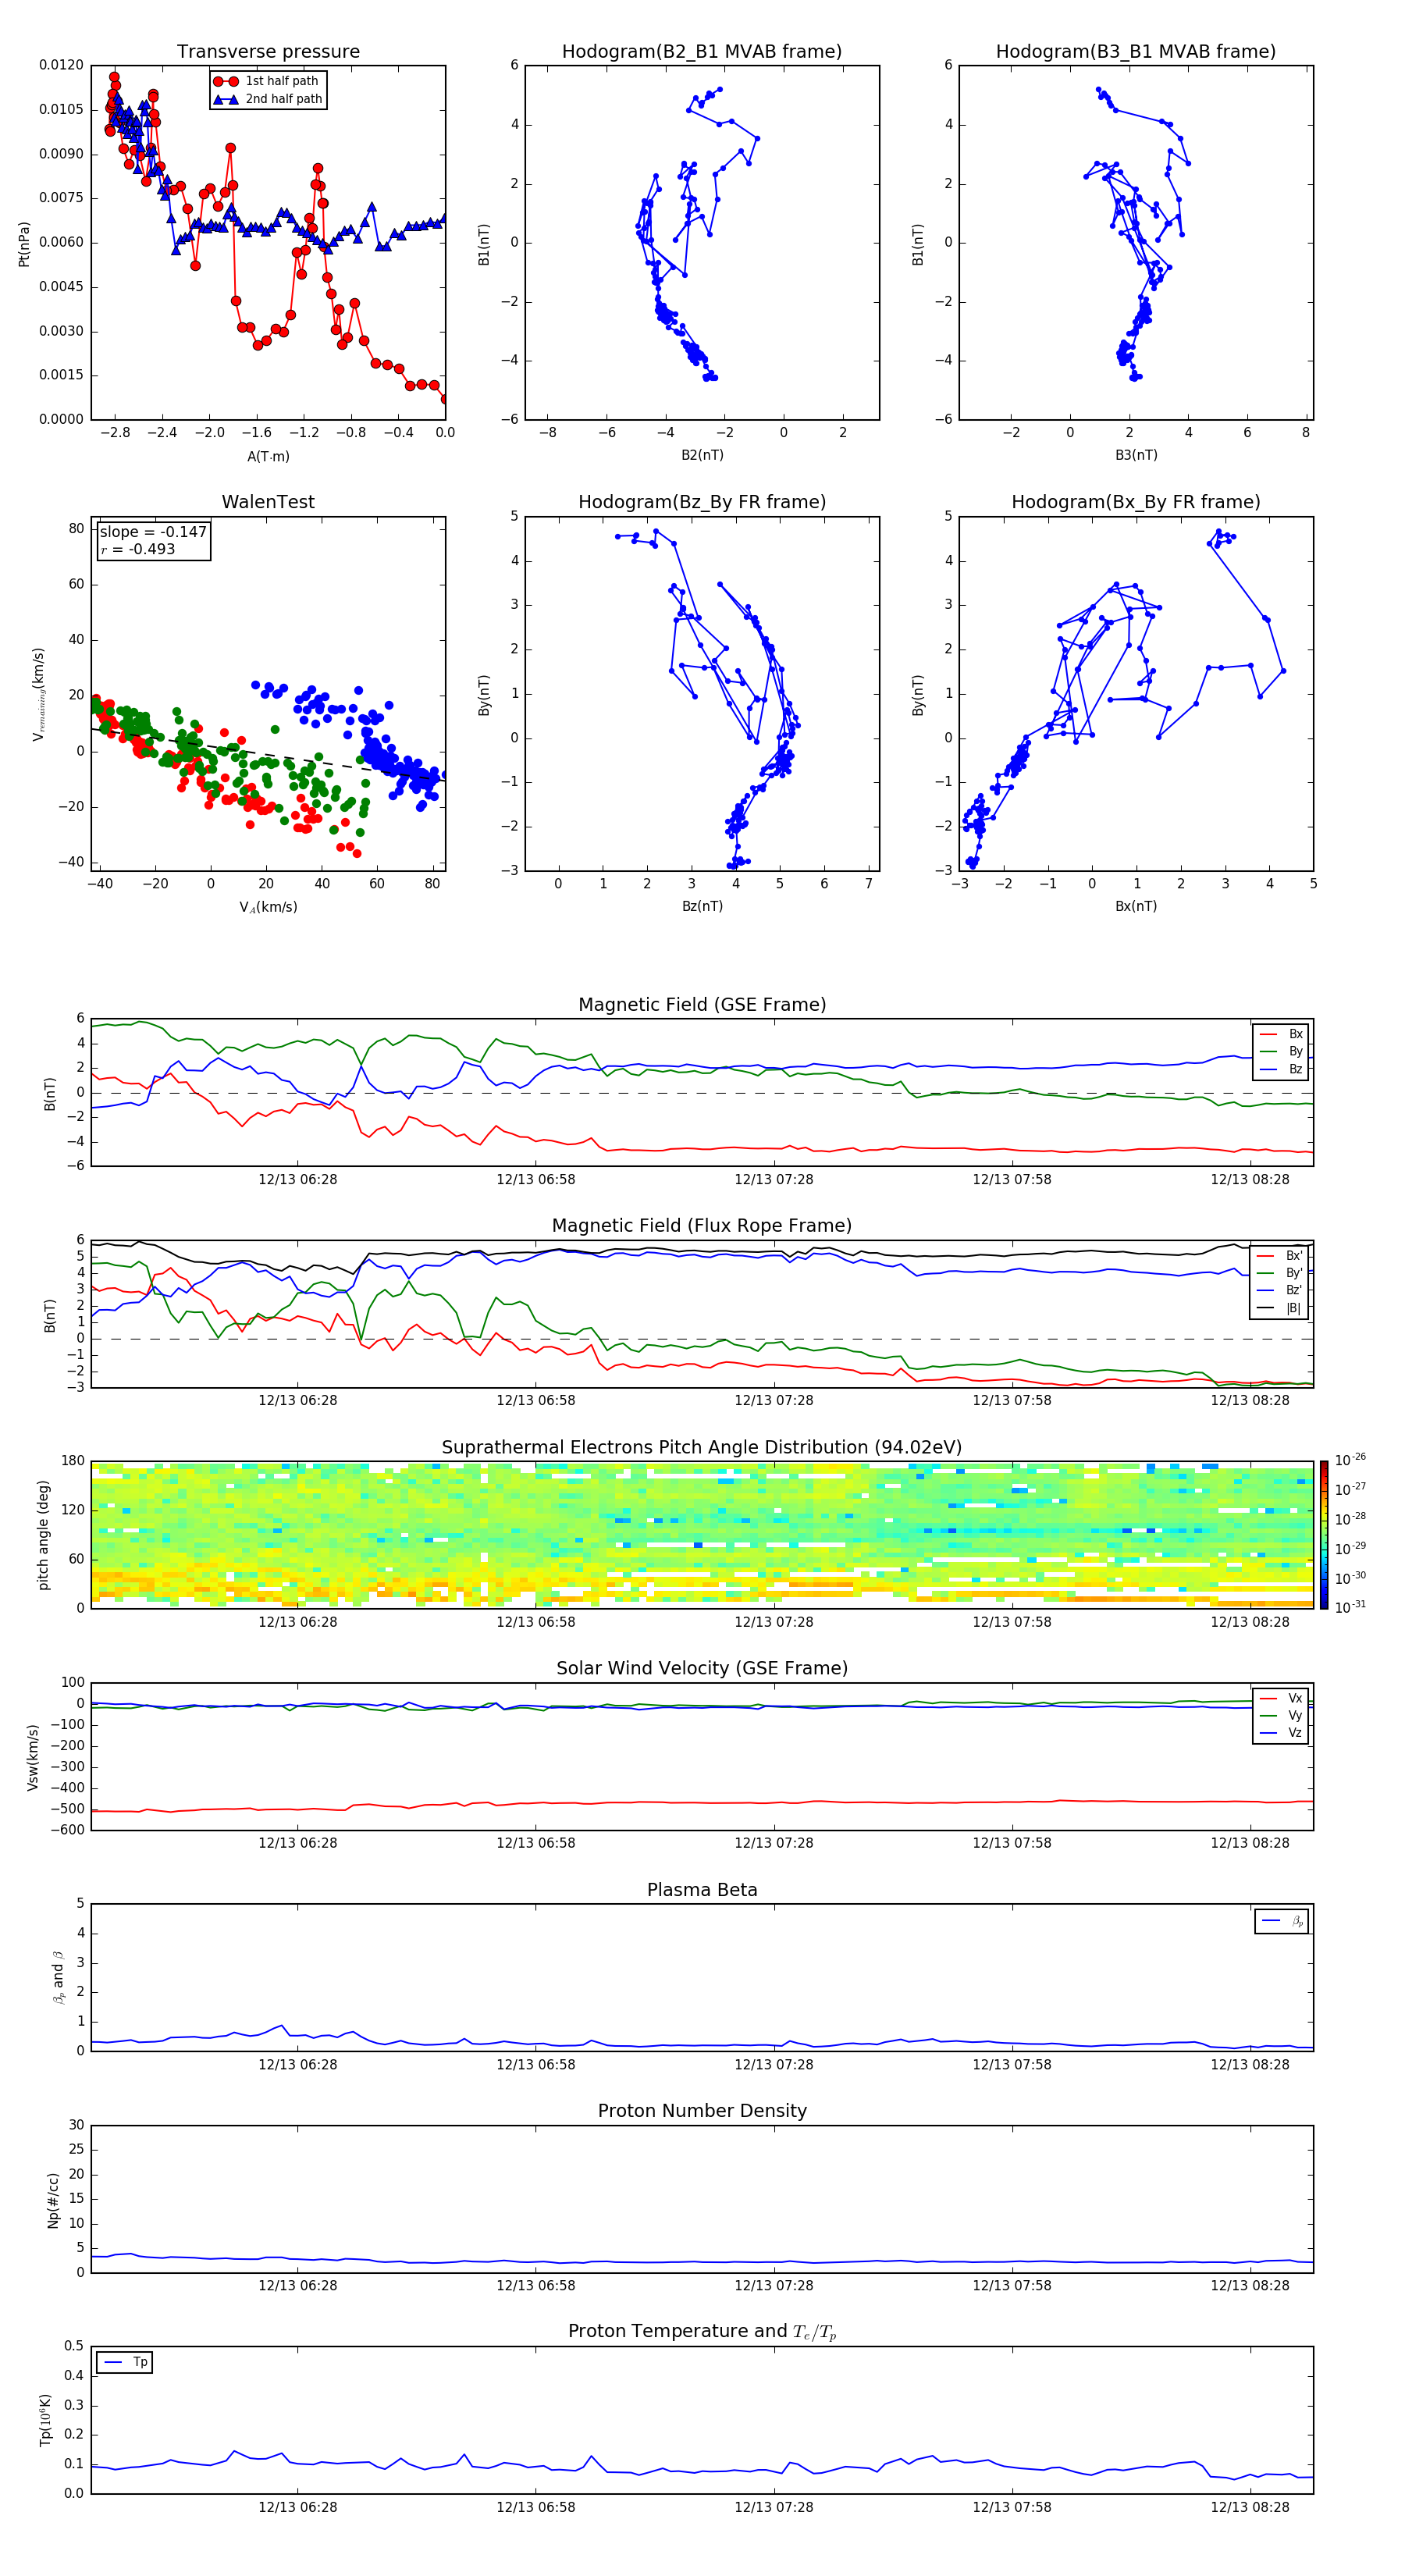Click the 'Bz(nT)' x-axis label
The image size is (1405, 2576).
(x=702, y=906)
